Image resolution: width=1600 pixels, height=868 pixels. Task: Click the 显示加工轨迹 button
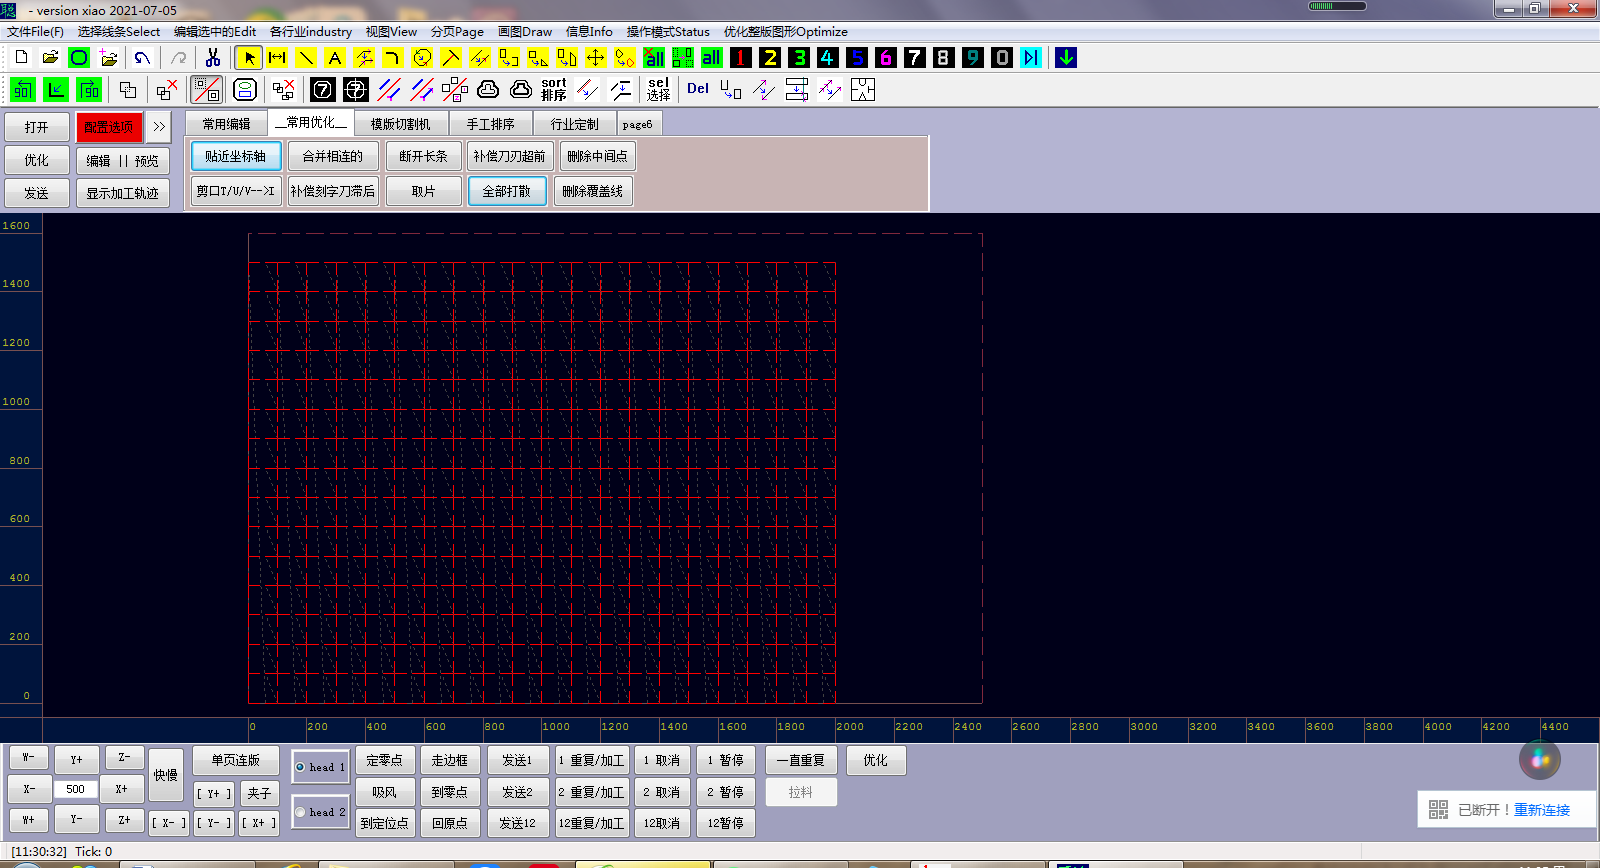123,193
